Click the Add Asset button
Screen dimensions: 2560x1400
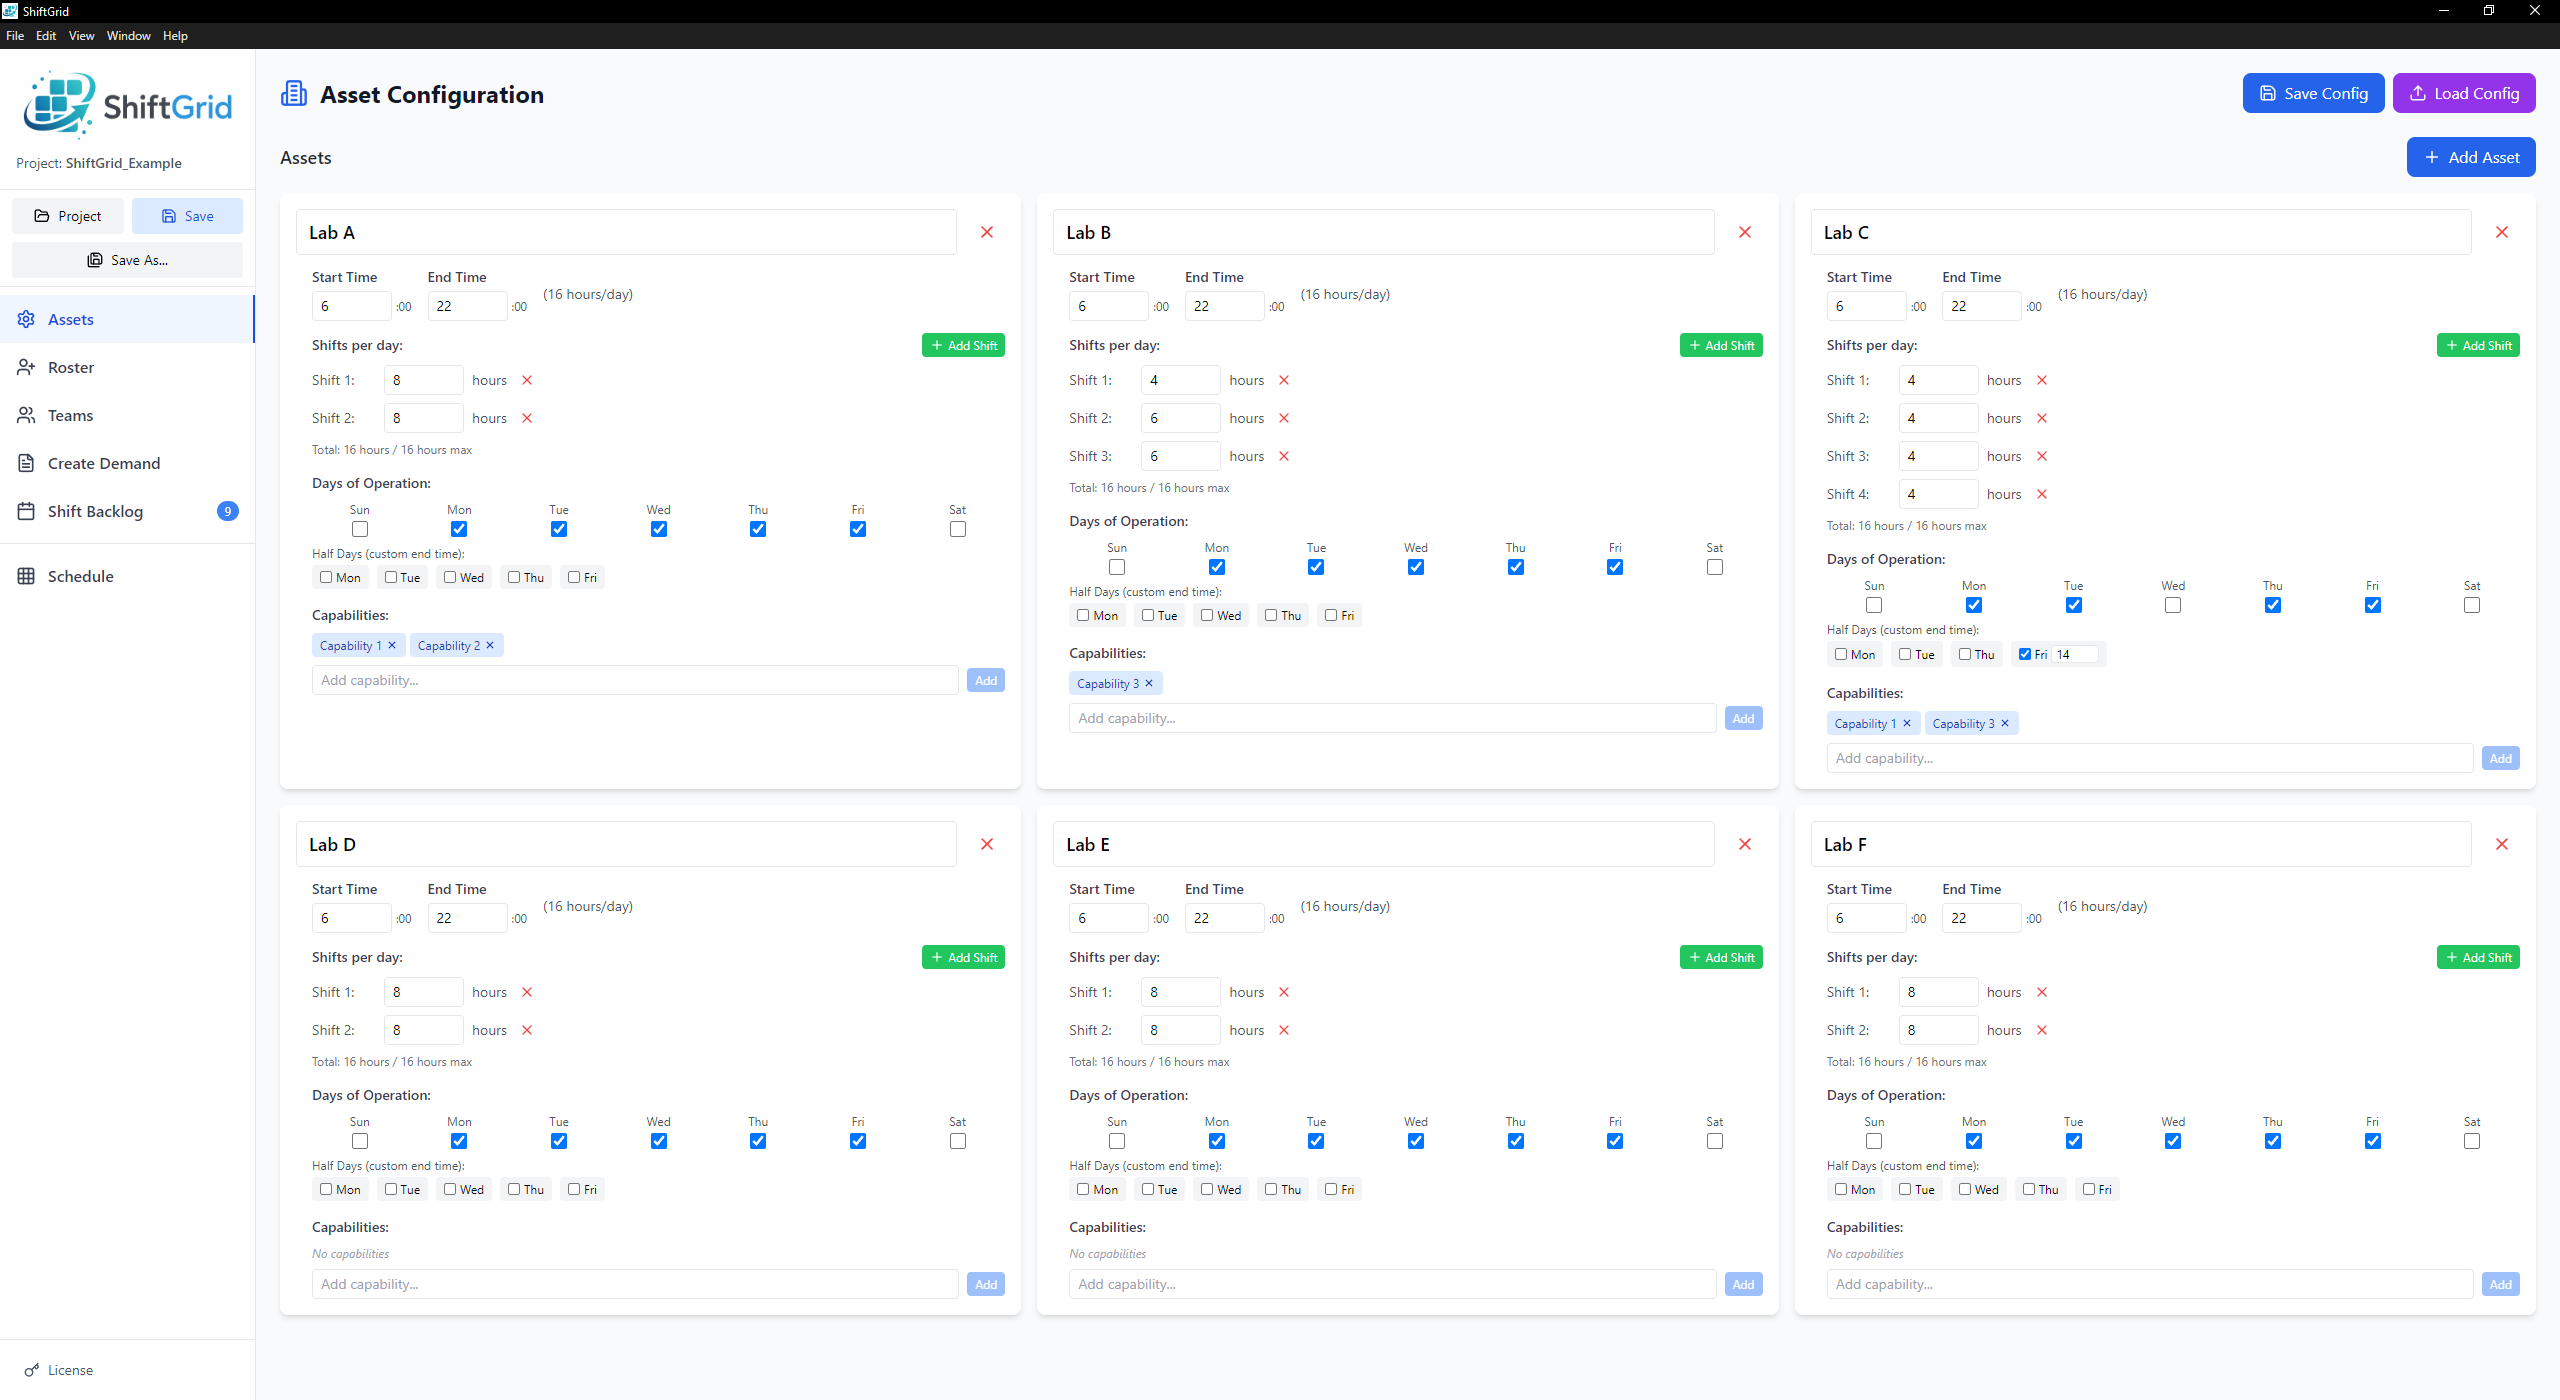[2471, 157]
